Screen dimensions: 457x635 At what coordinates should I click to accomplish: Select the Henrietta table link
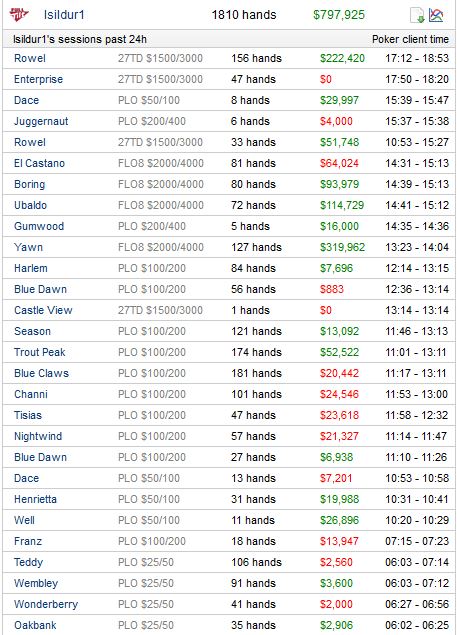[x=35, y=499]
